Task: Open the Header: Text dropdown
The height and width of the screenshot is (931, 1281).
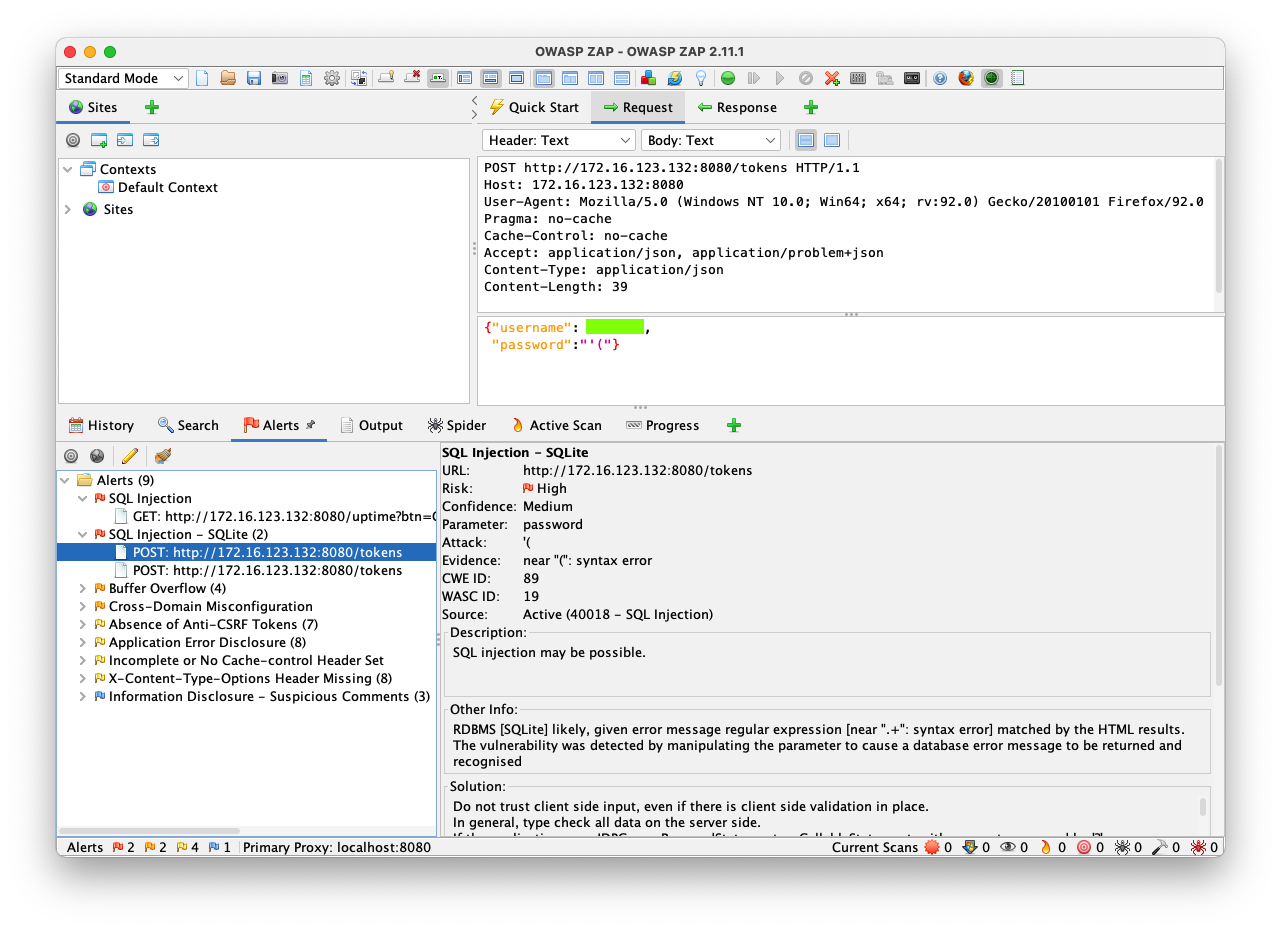Action: [x=558, y=140]
